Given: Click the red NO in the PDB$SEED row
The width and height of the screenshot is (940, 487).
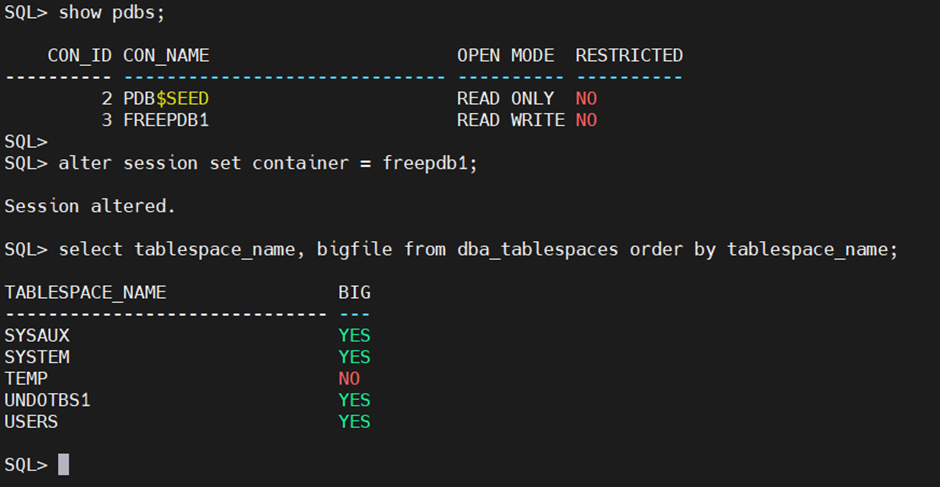Looking at the screenshot, I should (586, 99).
